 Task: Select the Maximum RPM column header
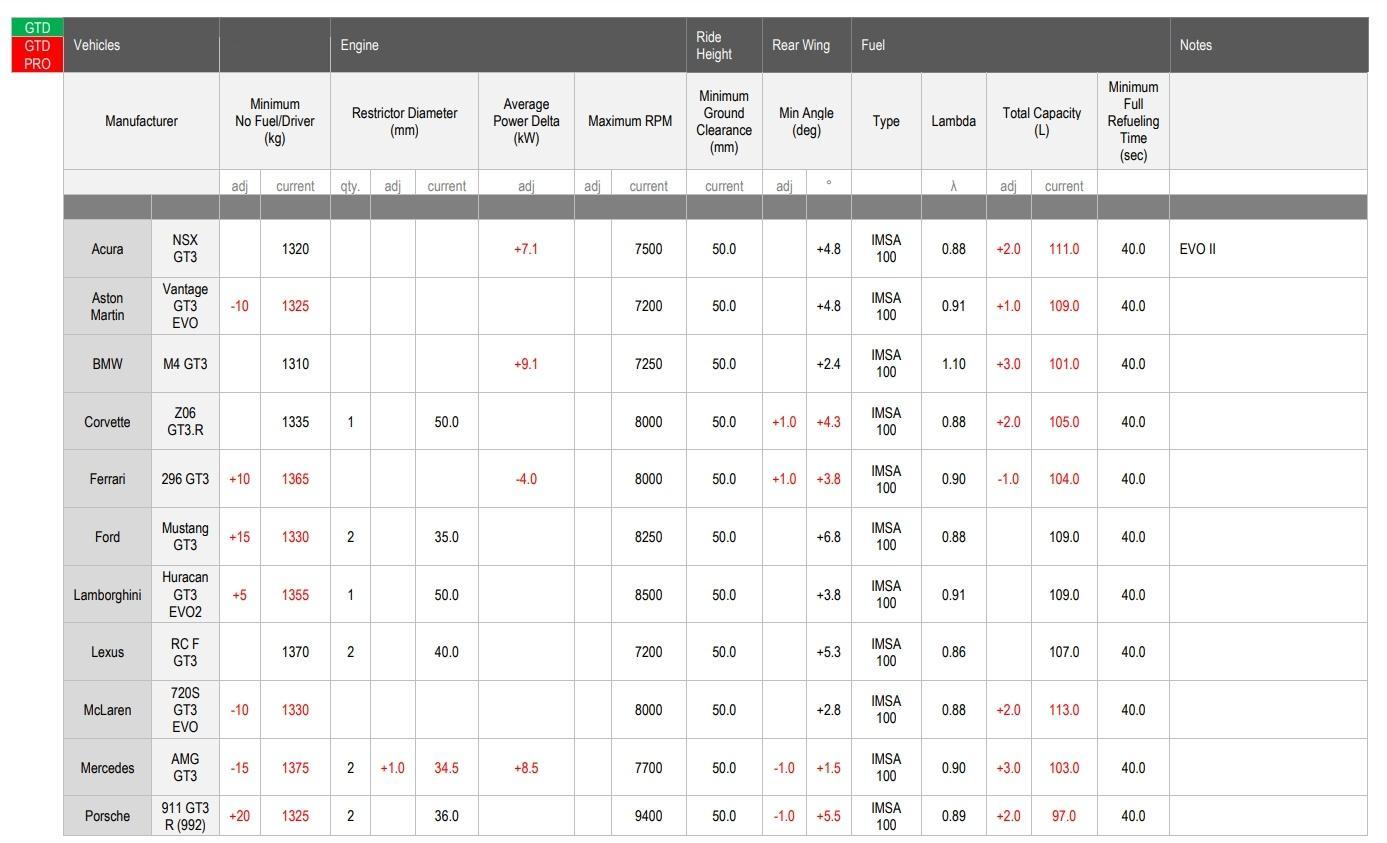[x=630, y=121]
